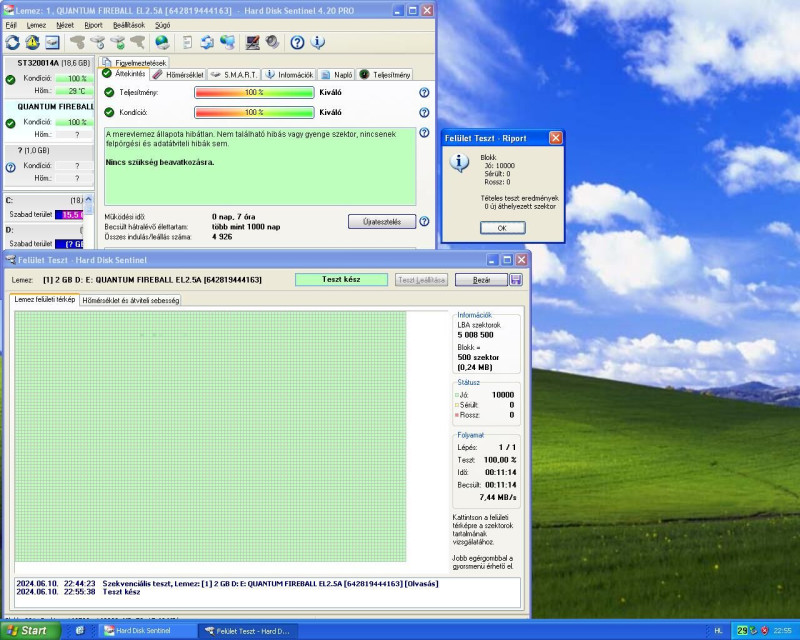Image resolution: width=800 pixels, height=640 pixels.
Task: Select the ST320014A disk in list
Action: 49,77
